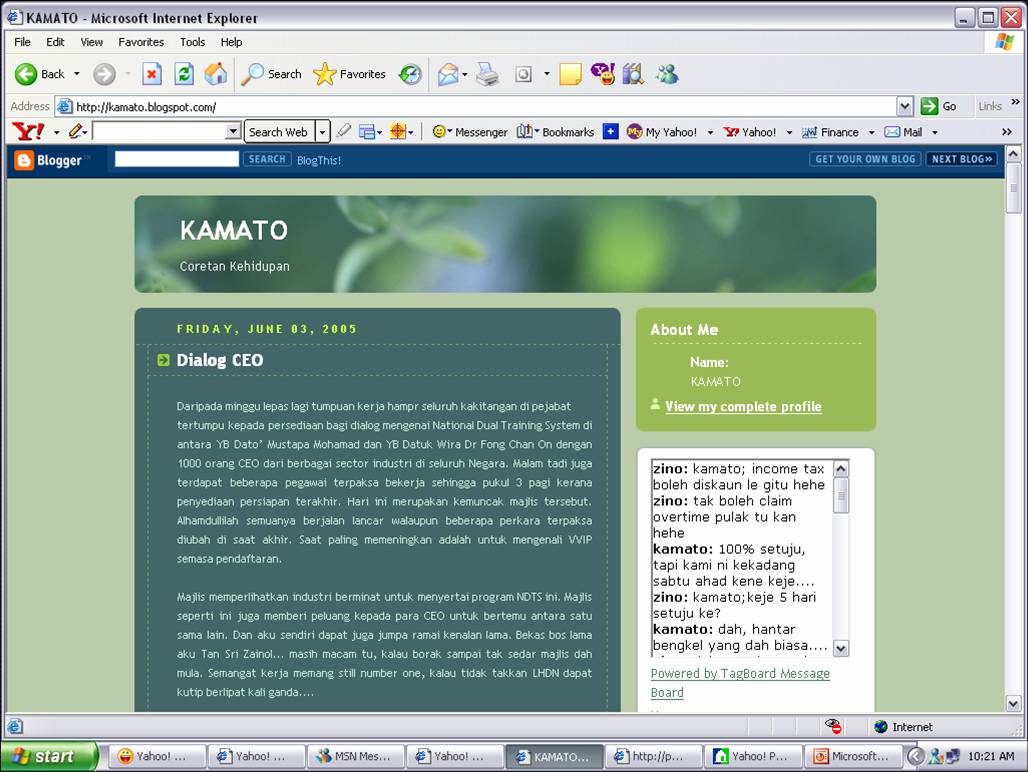Open the Yahoo search box dropdown arrow
The image size is (1028, 772).
[x=233, y=132]
